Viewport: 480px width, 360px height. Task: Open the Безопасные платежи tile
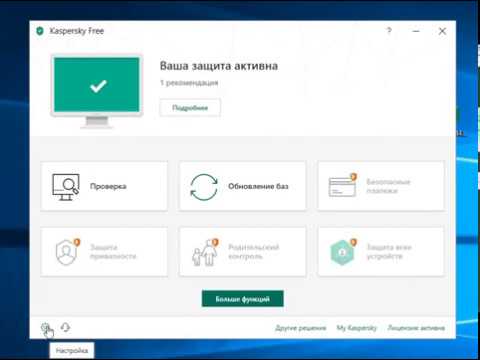point(381,186)
